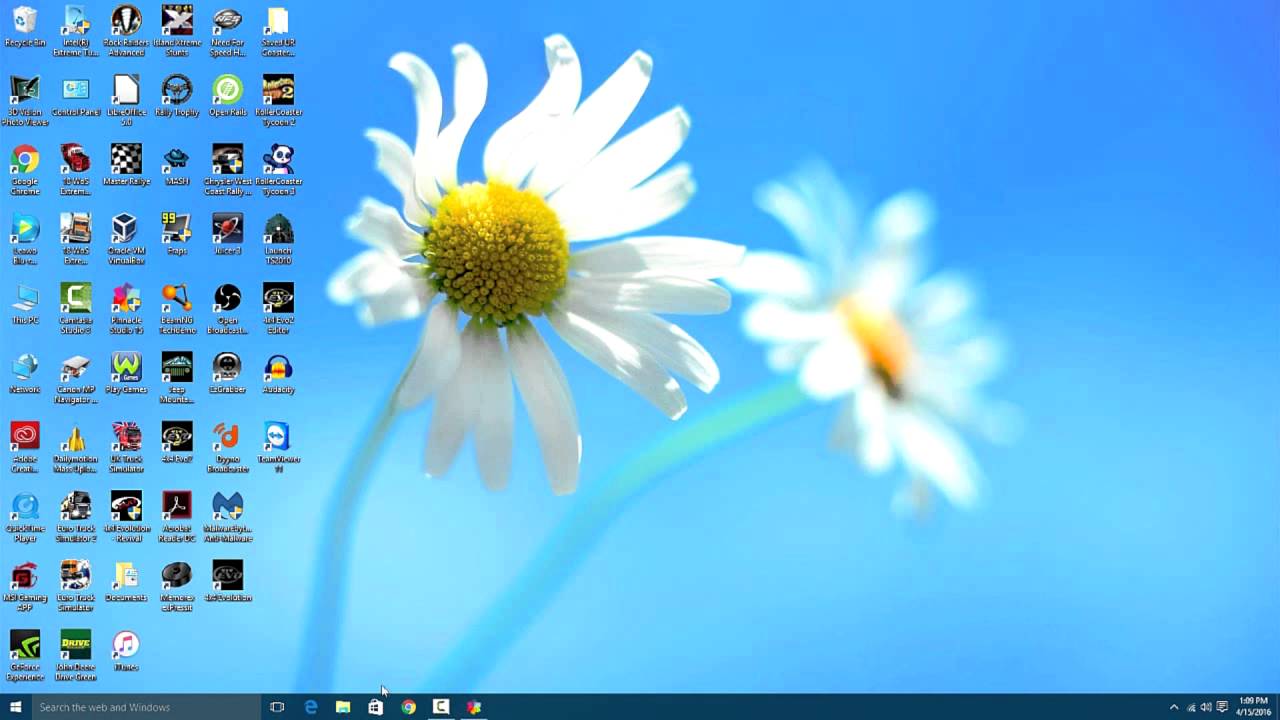Open File Explorer from the taskbar

343,707
